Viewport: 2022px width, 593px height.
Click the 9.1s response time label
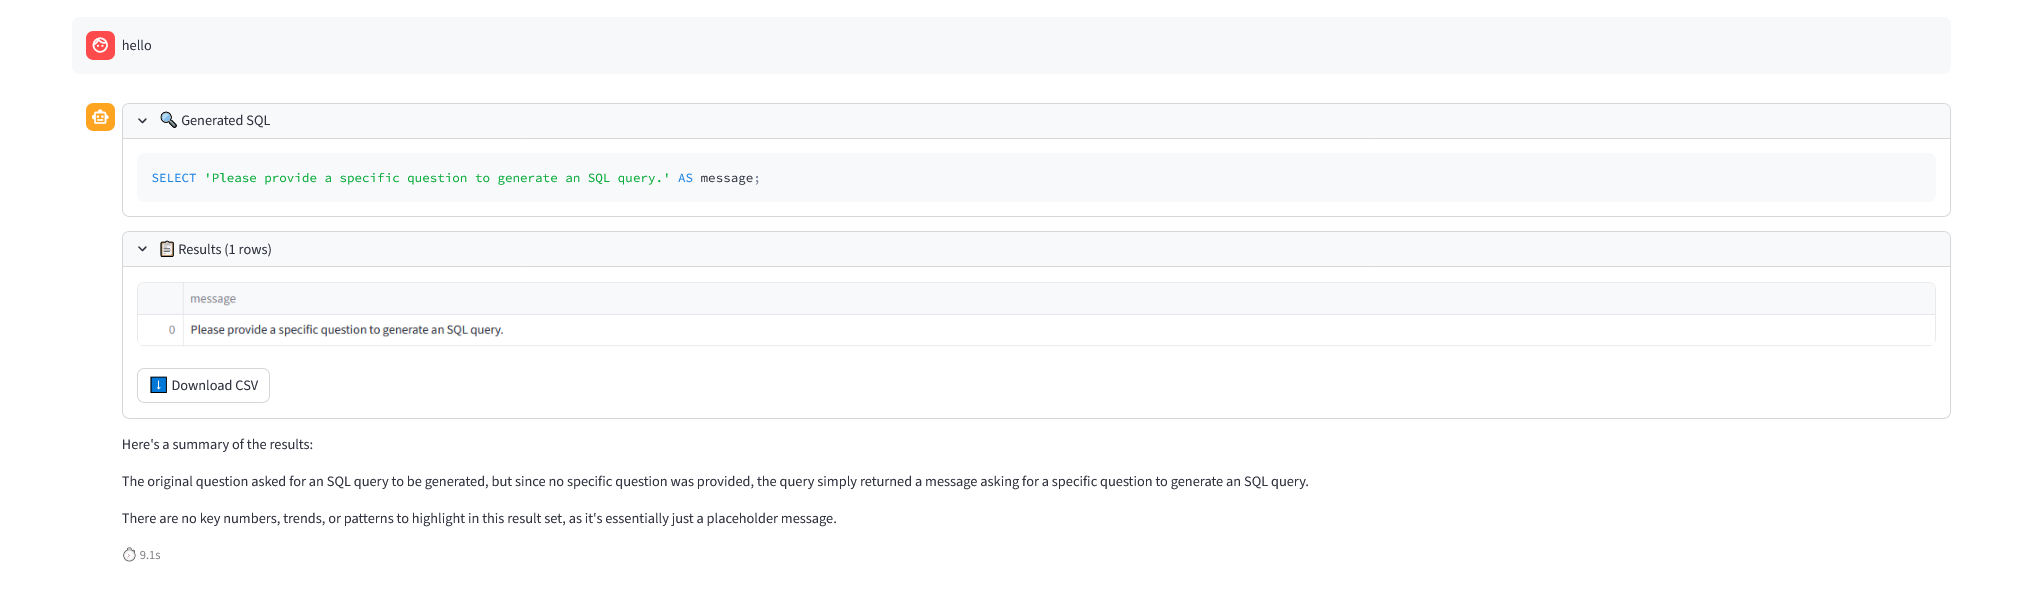click(150, 555)
